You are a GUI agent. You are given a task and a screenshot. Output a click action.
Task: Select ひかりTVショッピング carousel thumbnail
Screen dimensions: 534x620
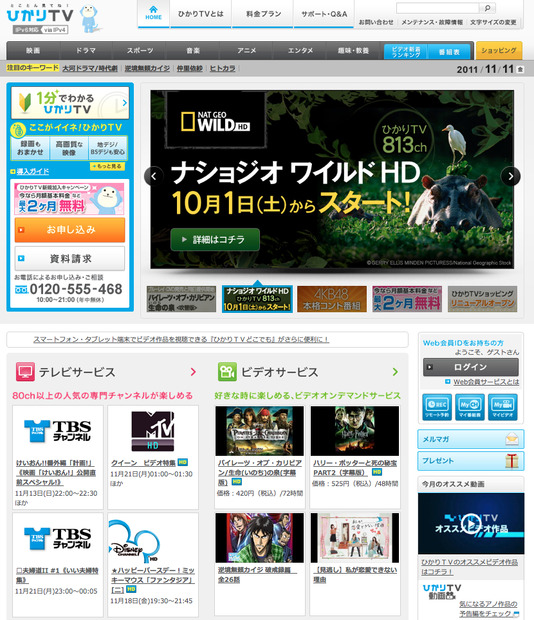point(482,299)
